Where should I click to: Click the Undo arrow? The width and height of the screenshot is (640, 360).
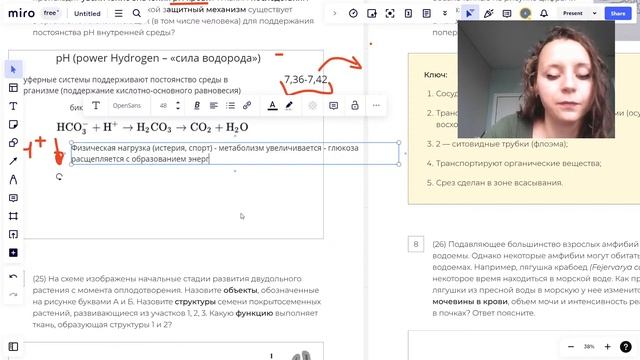(x=13, y=276)
